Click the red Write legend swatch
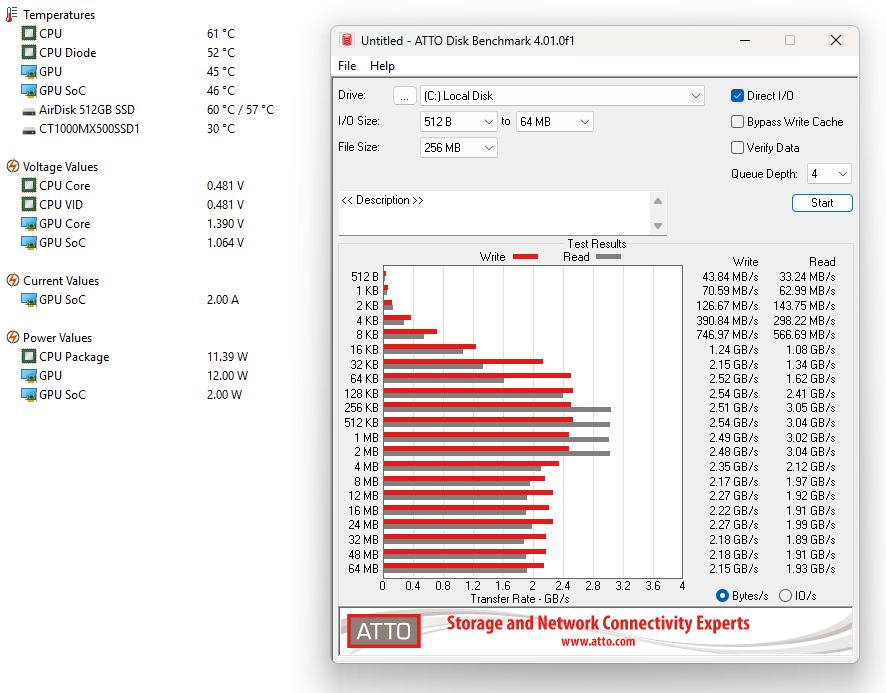The width and height of the screenshot is (886, 693). 525,257
